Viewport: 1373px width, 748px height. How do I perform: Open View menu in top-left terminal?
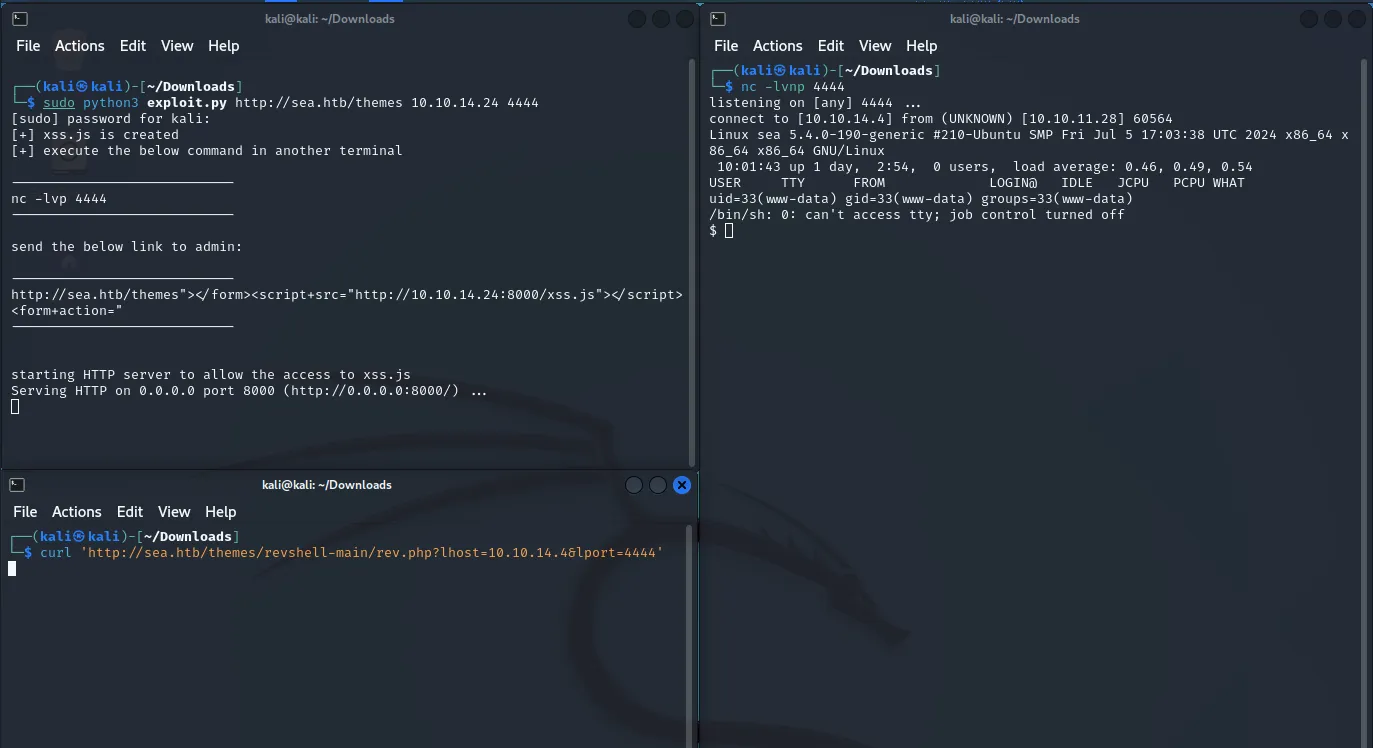(177, 46)
